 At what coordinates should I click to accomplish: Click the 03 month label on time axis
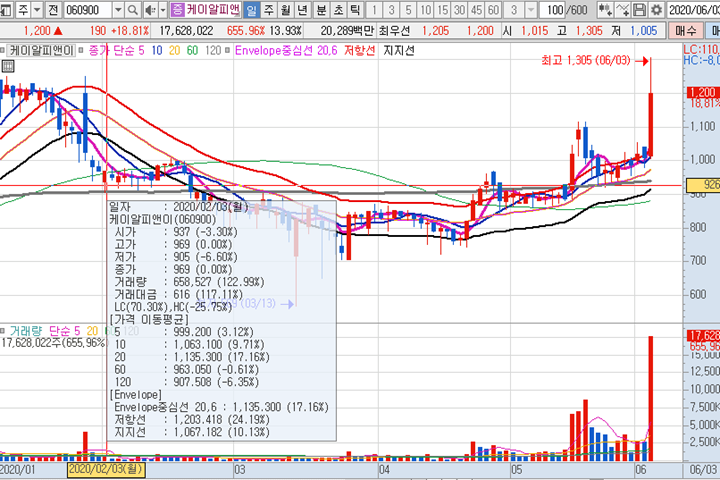239,469
